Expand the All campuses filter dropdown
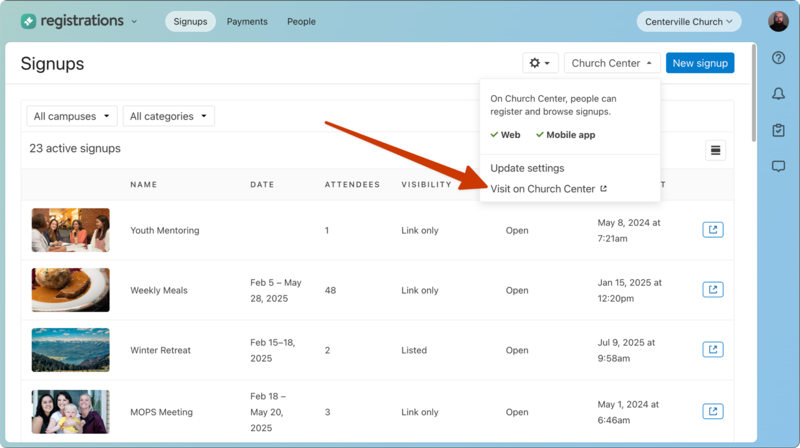Screen dimensions: 800x448 click(72, 117)
